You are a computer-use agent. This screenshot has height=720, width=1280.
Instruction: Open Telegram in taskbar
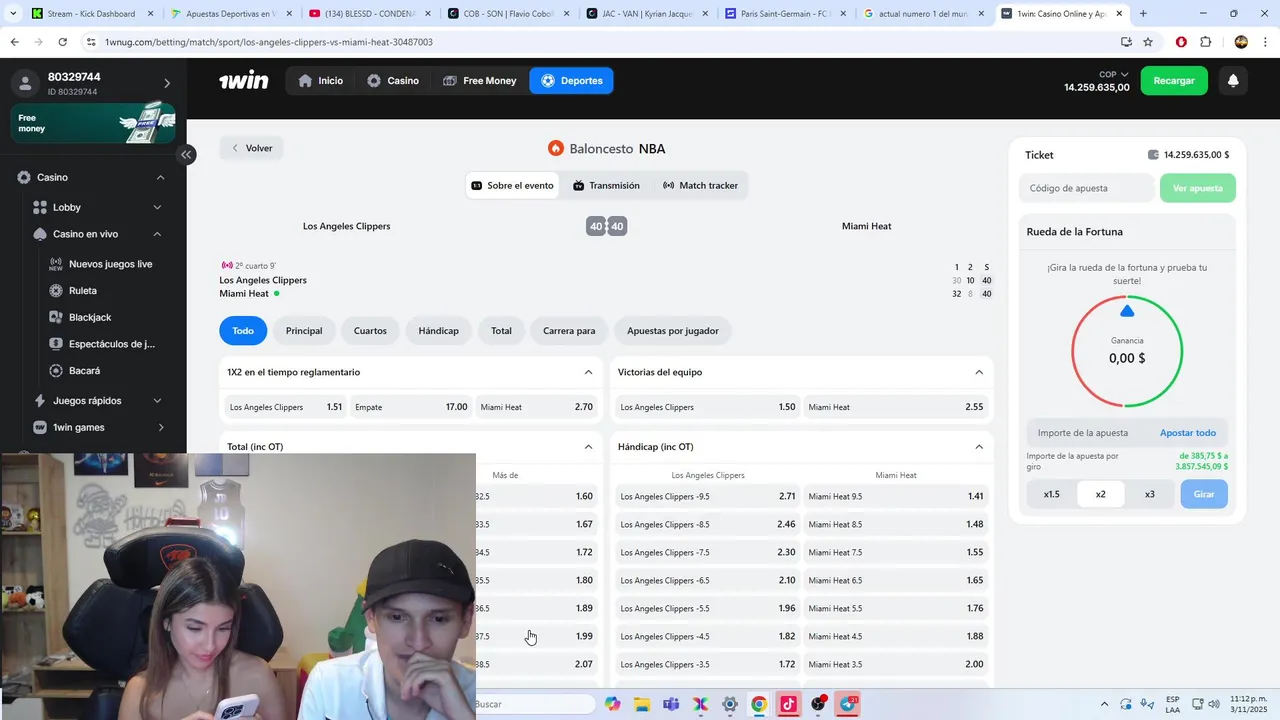click(849, 704)
